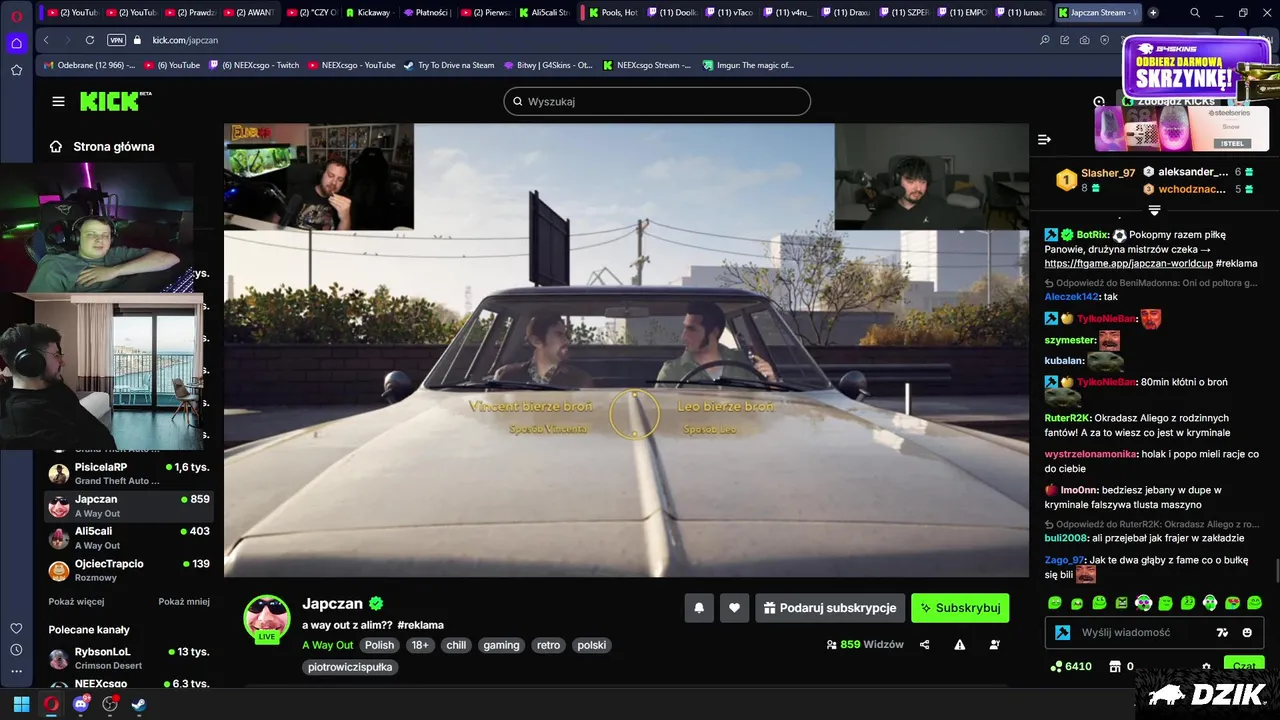Open the shop icon next to 0
This screenshot has height=720, width=1280.
click(x=1115, y=666)
